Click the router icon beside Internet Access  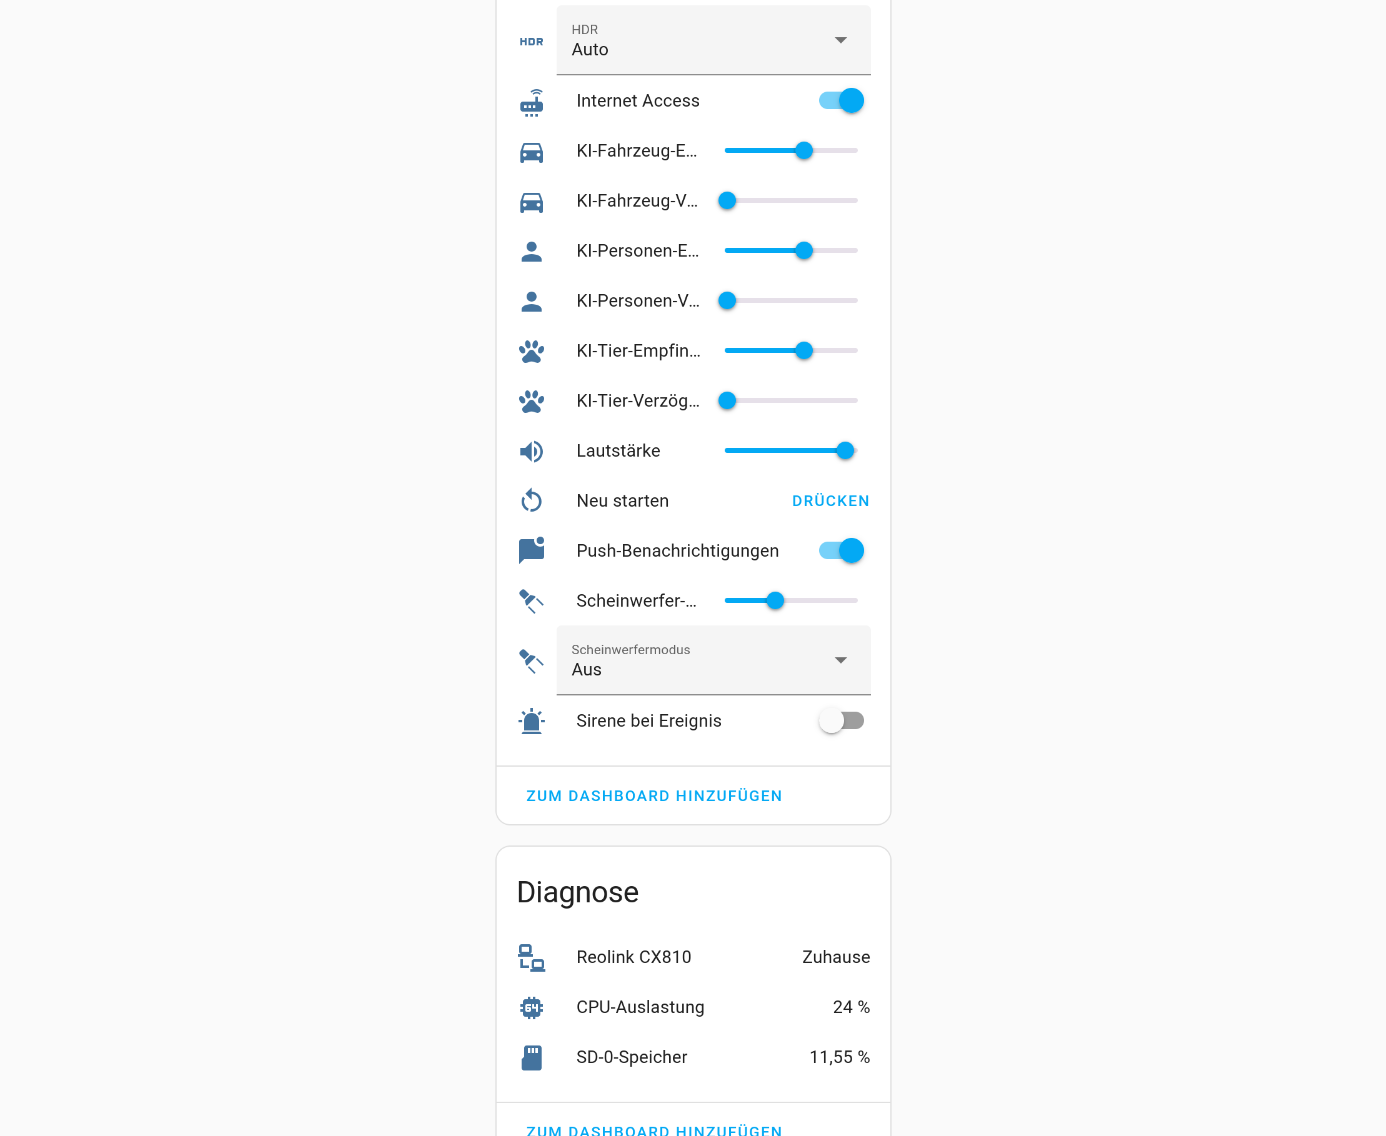[x=531, y=102]
